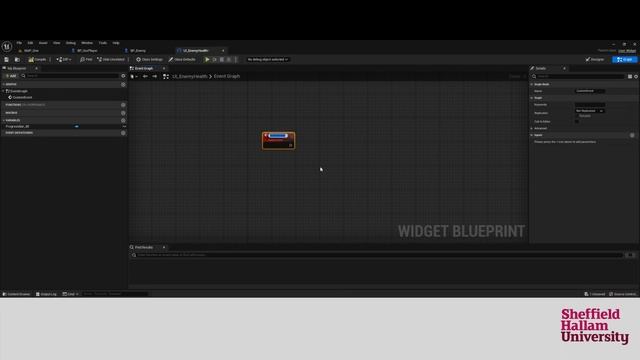This screenshot has height=360, width=640.
Task: Open the Debug menu
Action: tap(71, 43)
